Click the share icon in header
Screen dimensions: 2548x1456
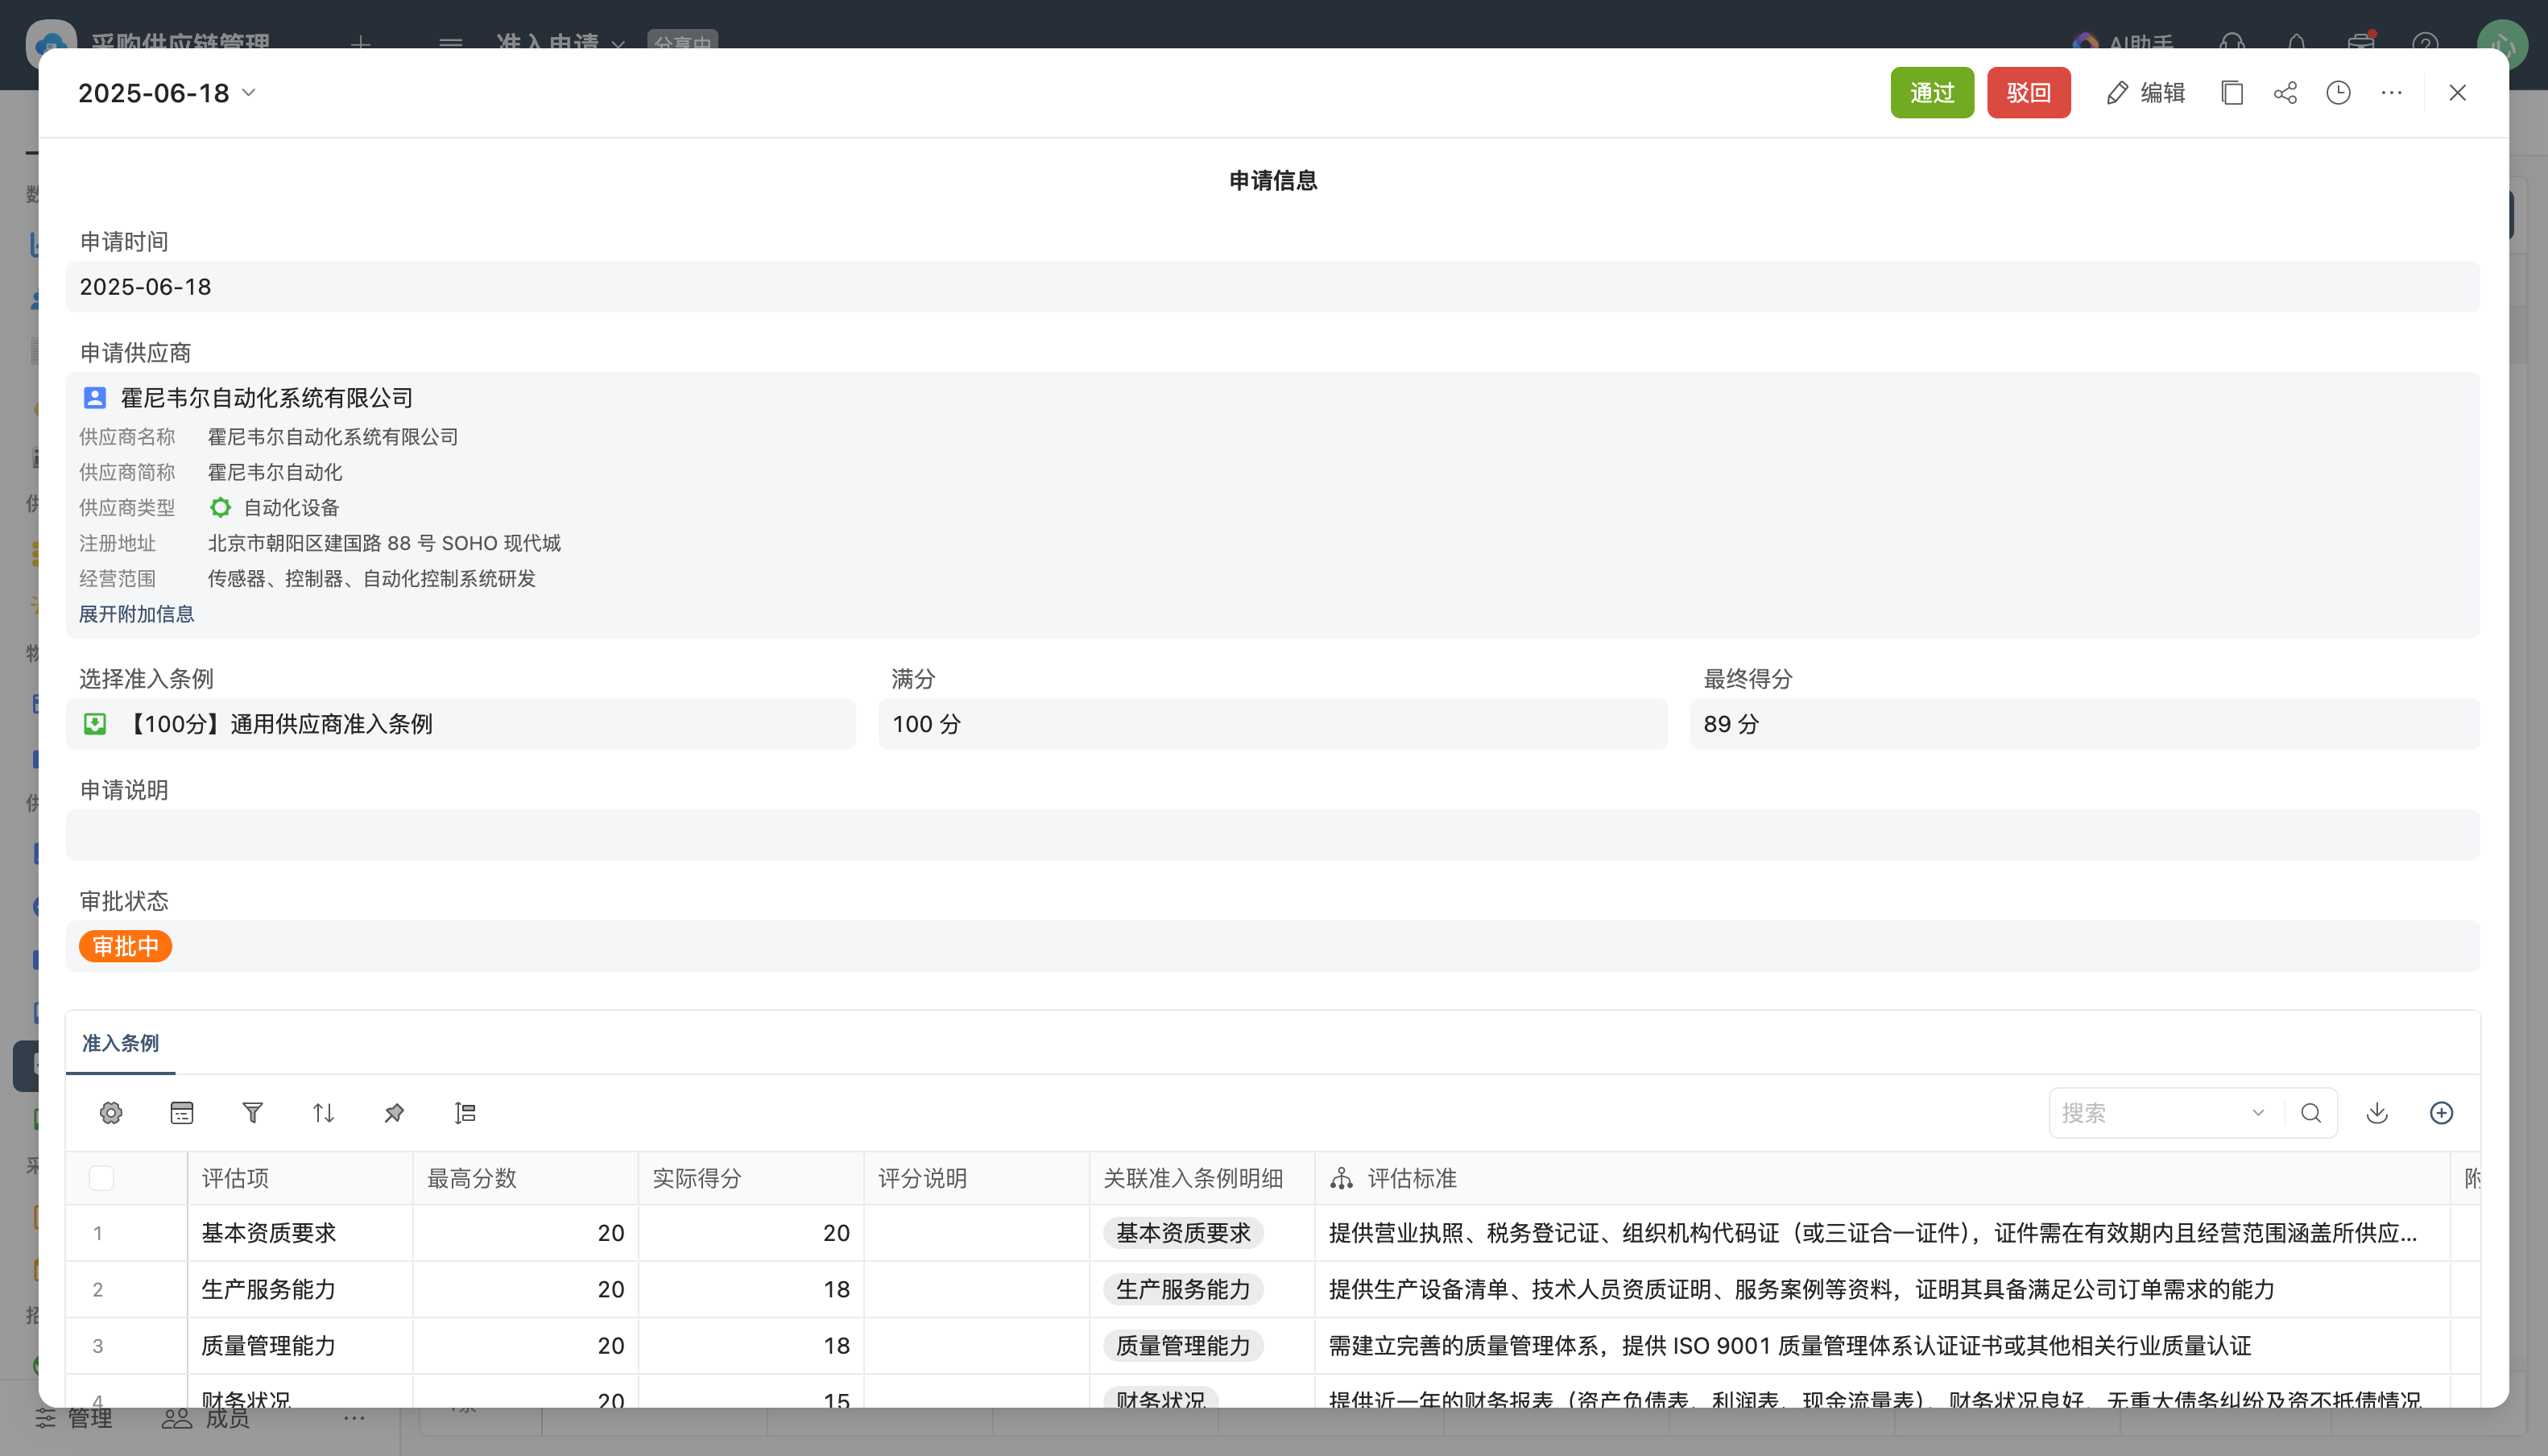click(2285, 93)
